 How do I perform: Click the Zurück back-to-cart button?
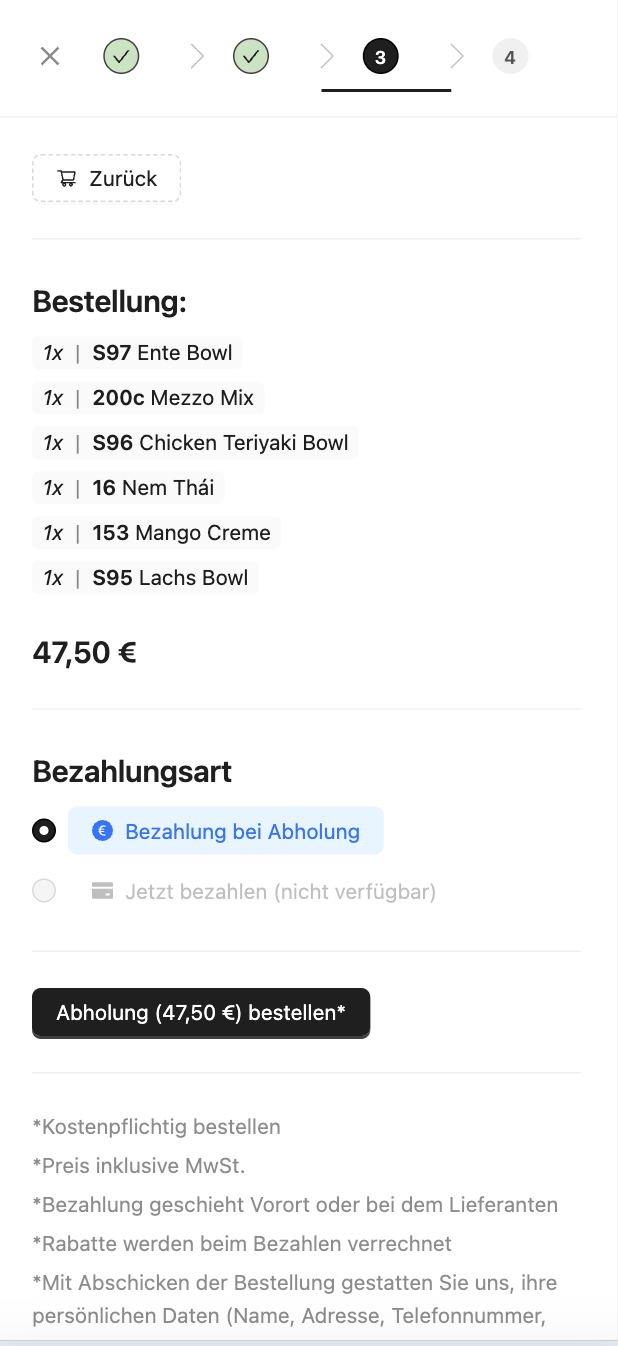(x=107, y=179)
